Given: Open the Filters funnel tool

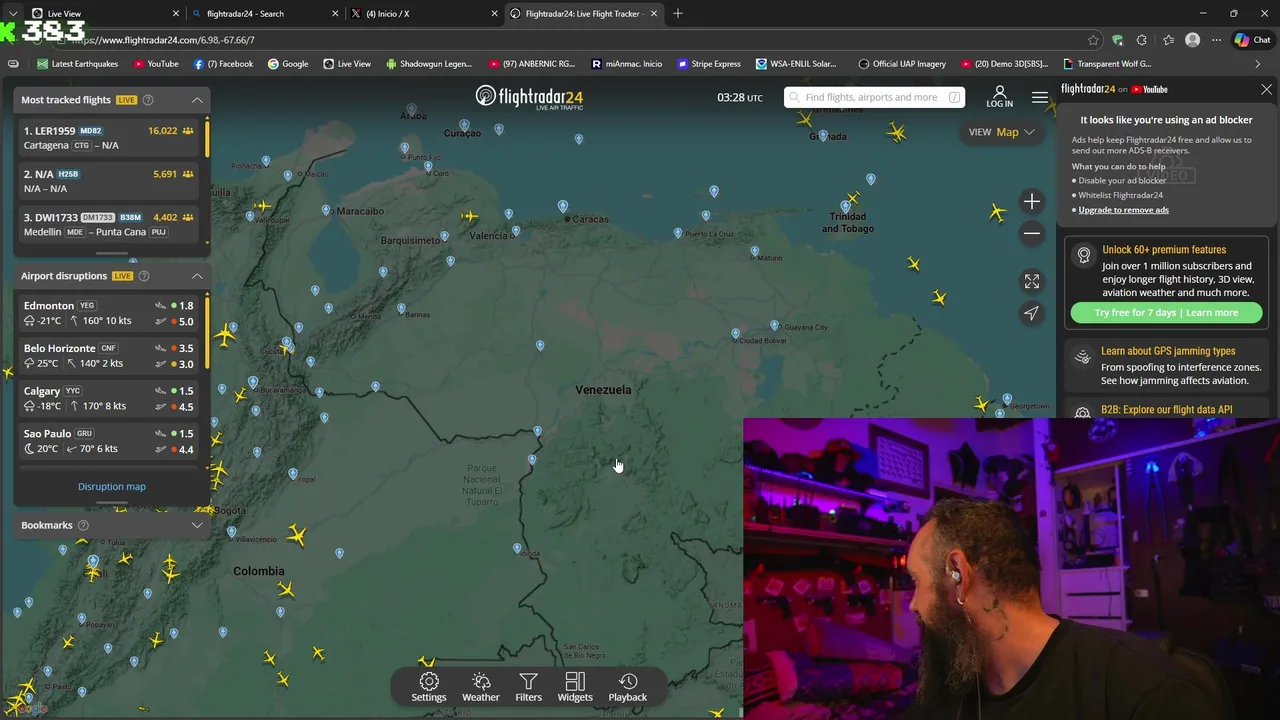Looking at the screenshot, I should coord(528,687).
